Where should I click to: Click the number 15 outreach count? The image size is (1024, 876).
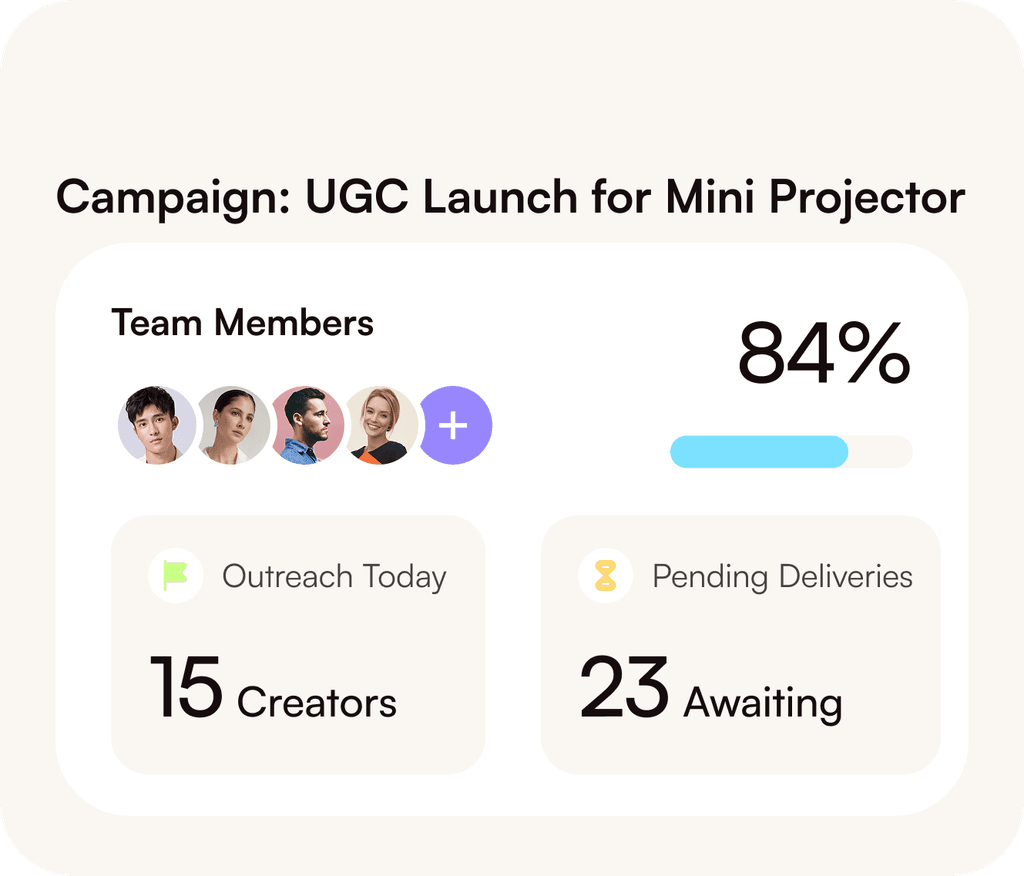(186, 688)
